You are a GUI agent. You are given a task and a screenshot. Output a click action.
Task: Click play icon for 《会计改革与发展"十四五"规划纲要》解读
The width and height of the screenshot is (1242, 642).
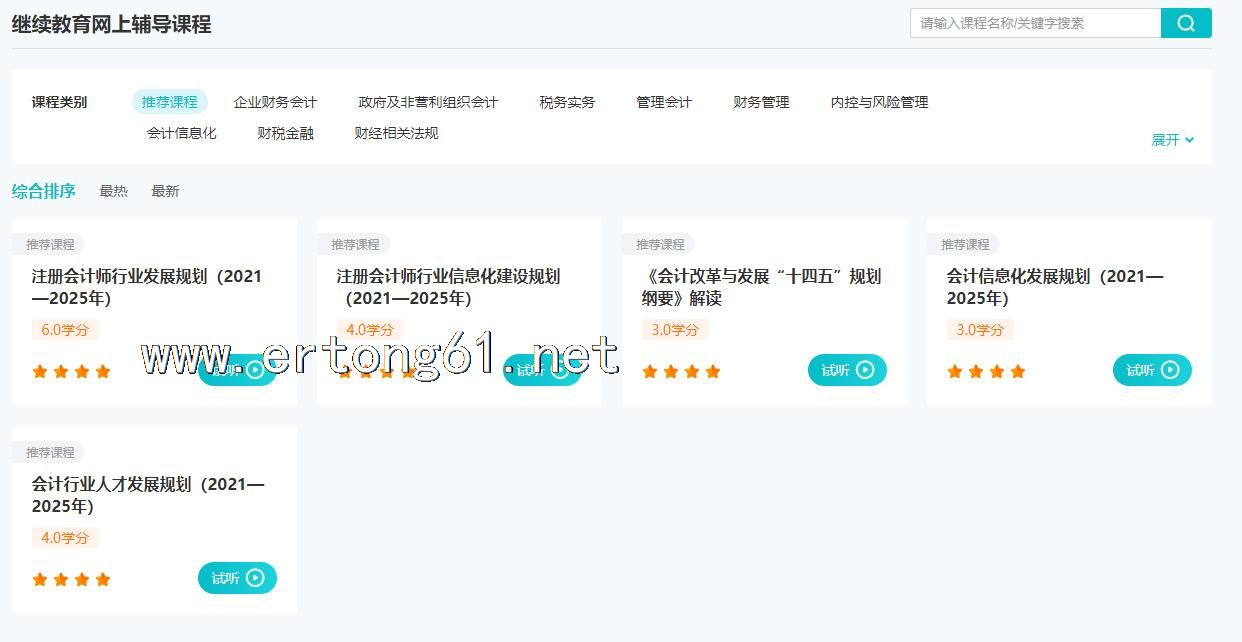click(865, 370)
